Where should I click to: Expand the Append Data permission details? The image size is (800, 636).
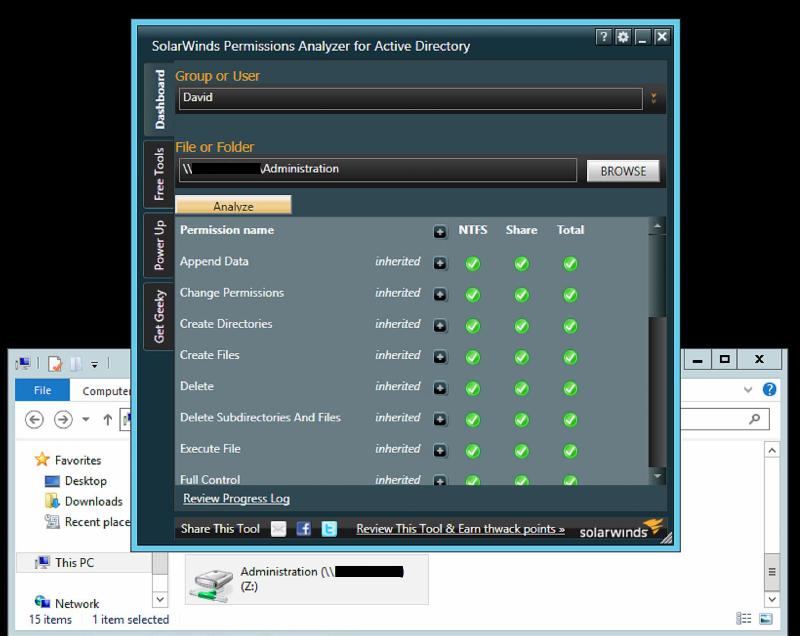[440, 263]
